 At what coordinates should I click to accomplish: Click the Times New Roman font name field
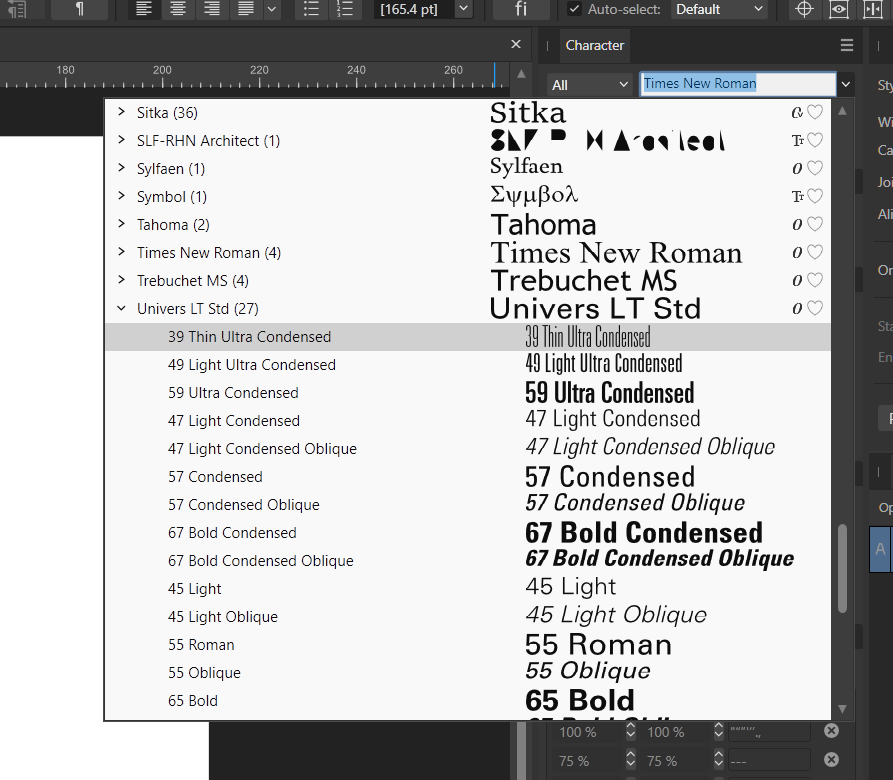738,84
